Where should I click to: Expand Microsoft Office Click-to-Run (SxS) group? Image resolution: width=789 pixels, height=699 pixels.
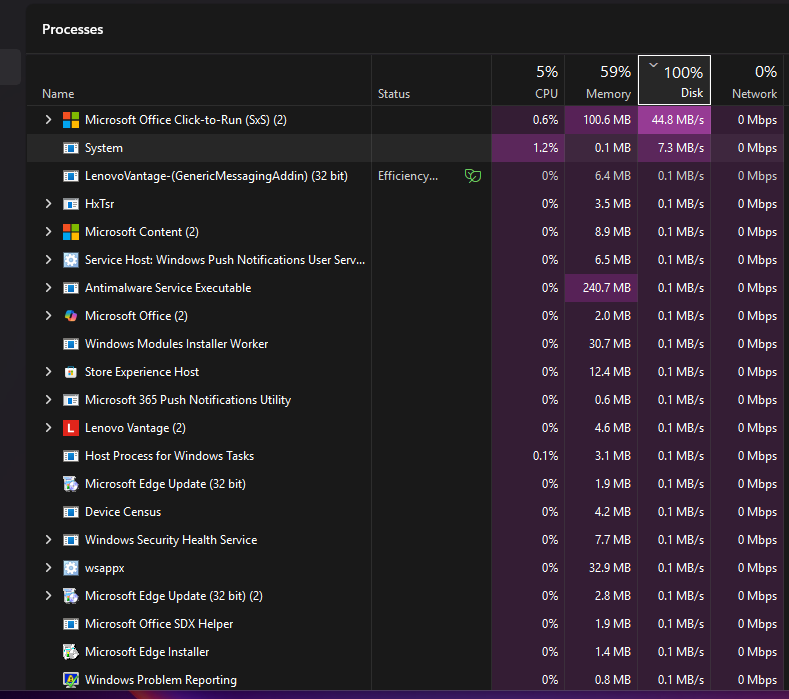click(48, 120)
